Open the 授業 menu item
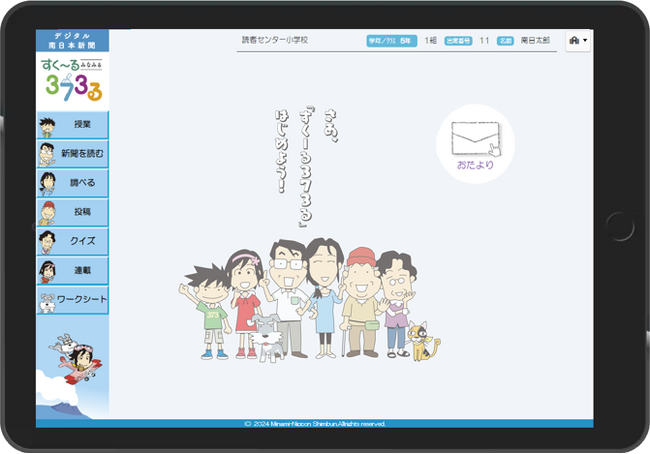 coord(73,124)
